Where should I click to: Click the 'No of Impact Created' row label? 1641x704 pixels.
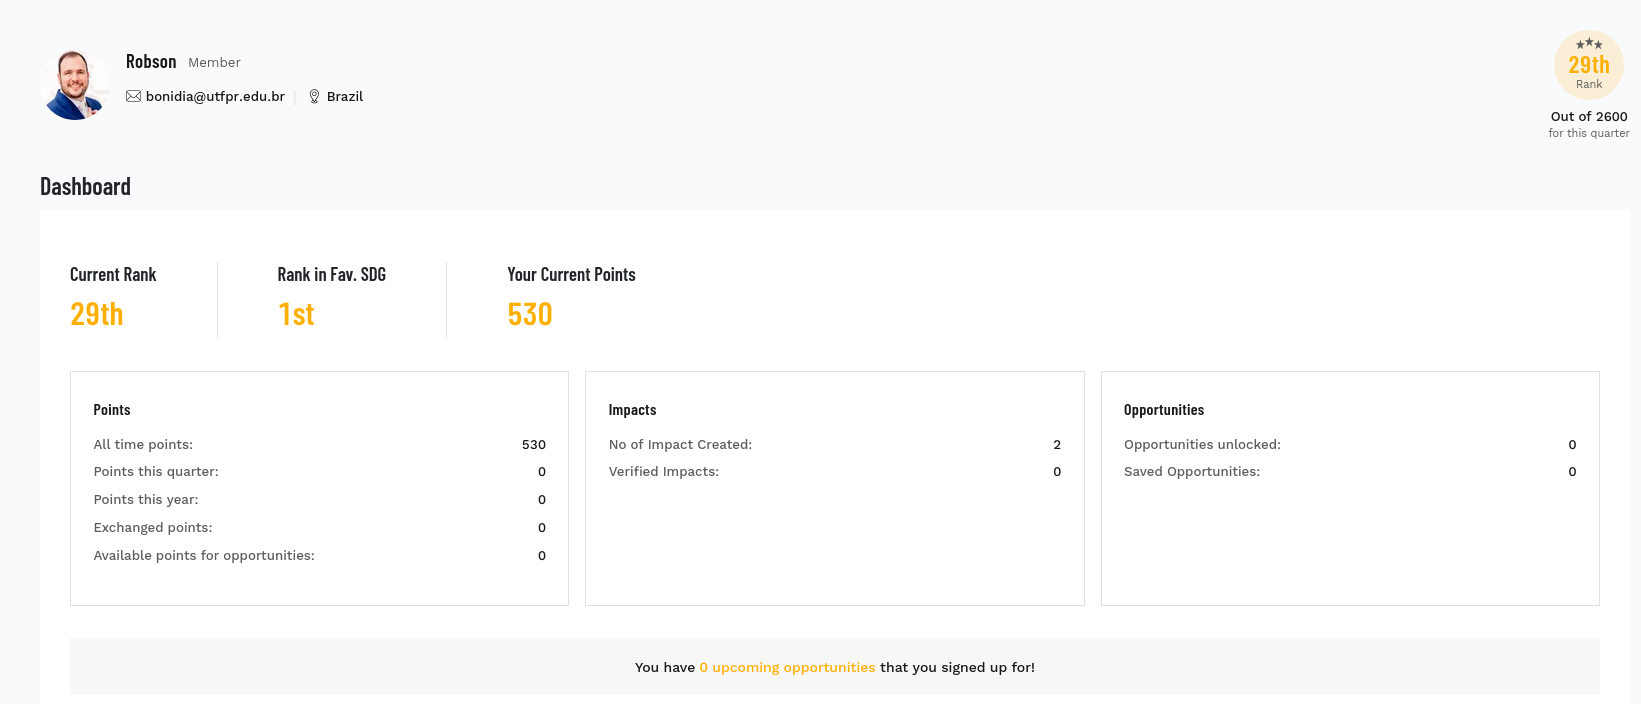point(680,445)
